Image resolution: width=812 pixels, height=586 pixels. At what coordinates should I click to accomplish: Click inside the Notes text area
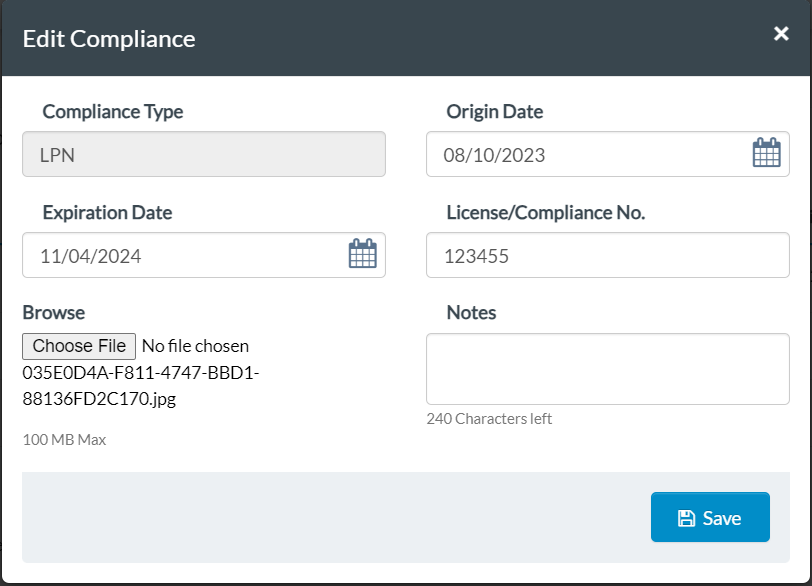click(607, 369)
